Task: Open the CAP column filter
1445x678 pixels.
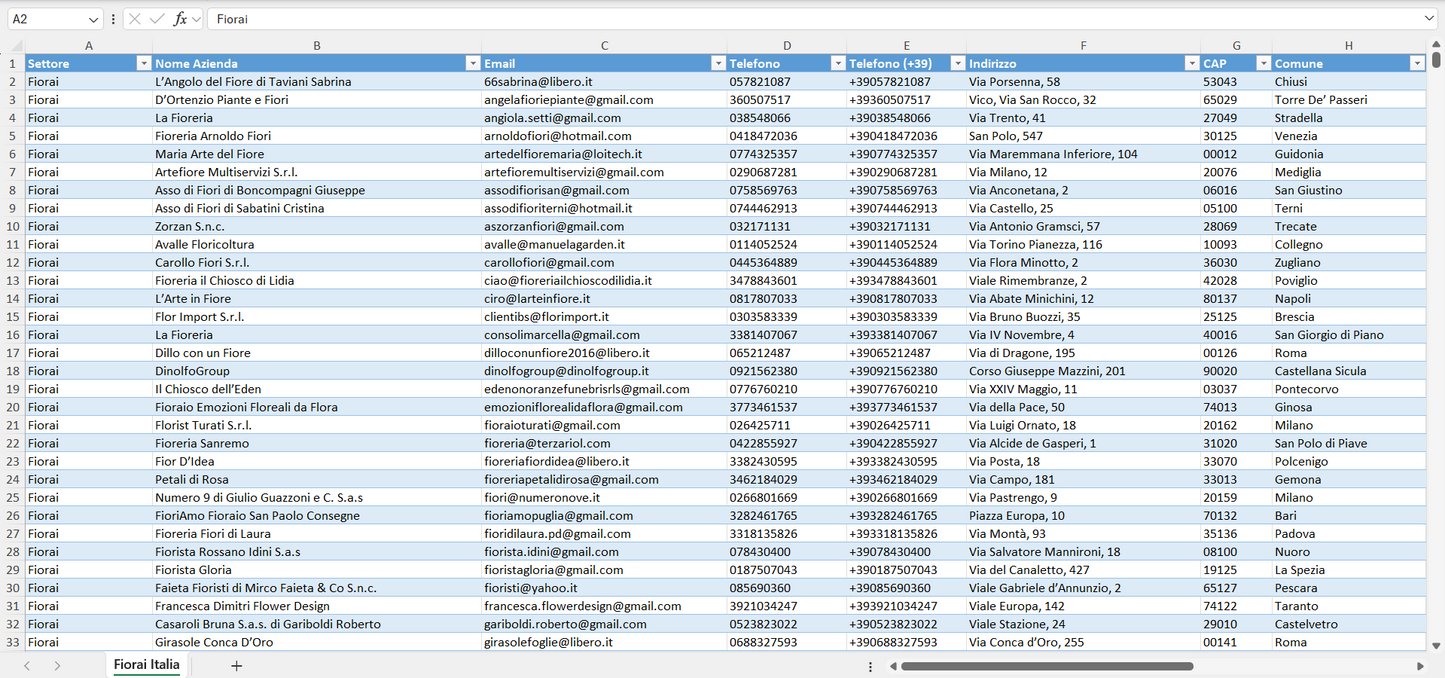Action: tap(1263, 63)
